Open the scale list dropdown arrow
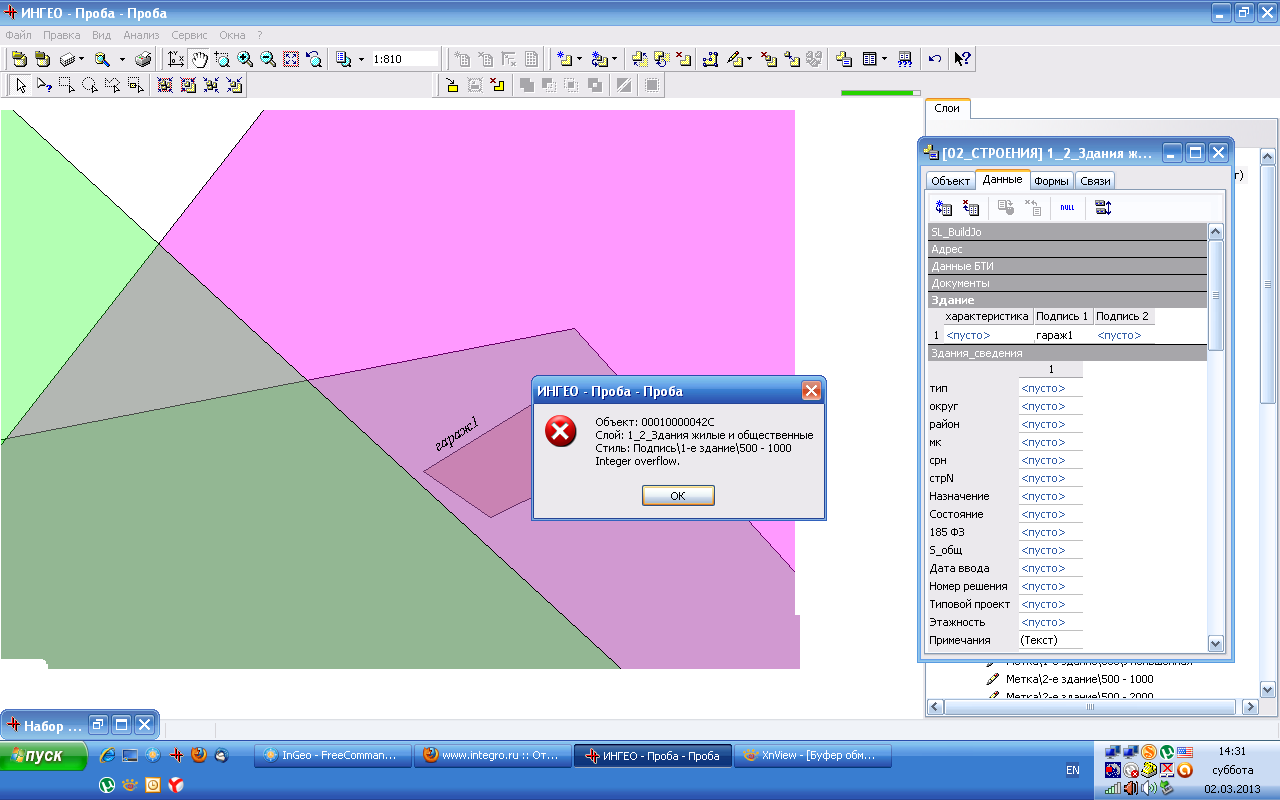This screenshot has height=800, width=1280. (x=361, y=59)
